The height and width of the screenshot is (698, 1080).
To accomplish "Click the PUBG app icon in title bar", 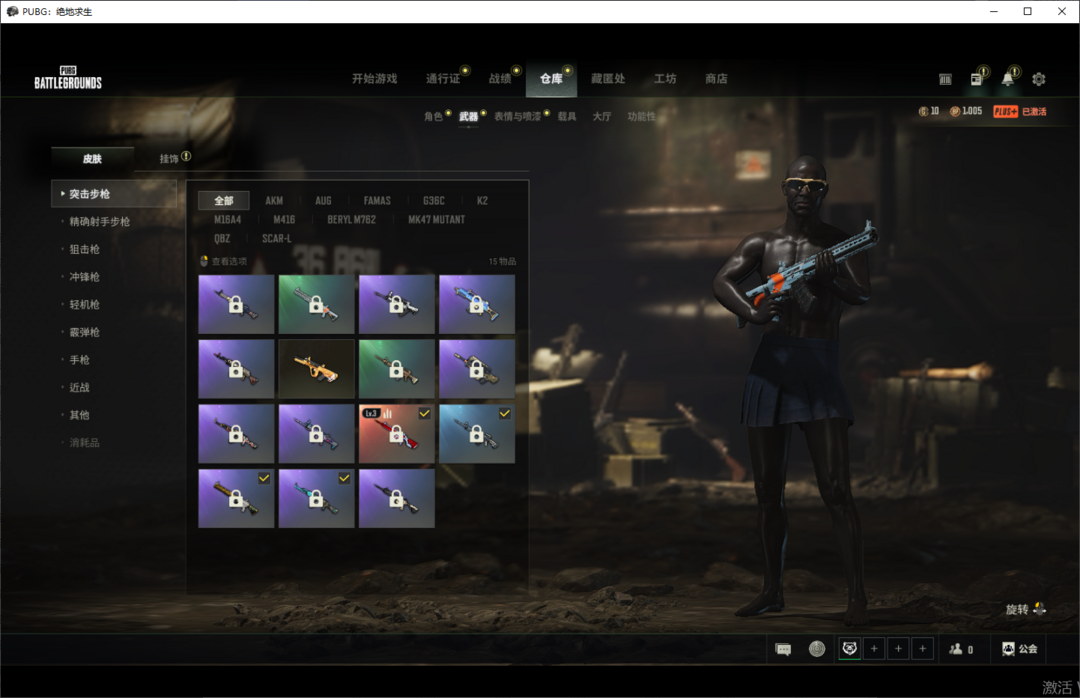I will point(12,12).
